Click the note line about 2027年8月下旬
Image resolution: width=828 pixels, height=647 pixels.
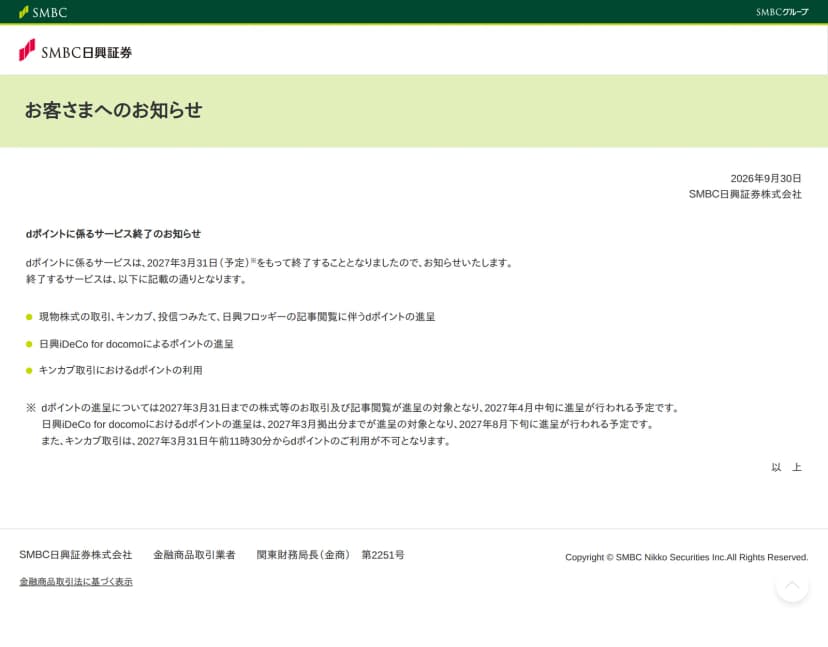pyautogui.click(x=348, y=424)
